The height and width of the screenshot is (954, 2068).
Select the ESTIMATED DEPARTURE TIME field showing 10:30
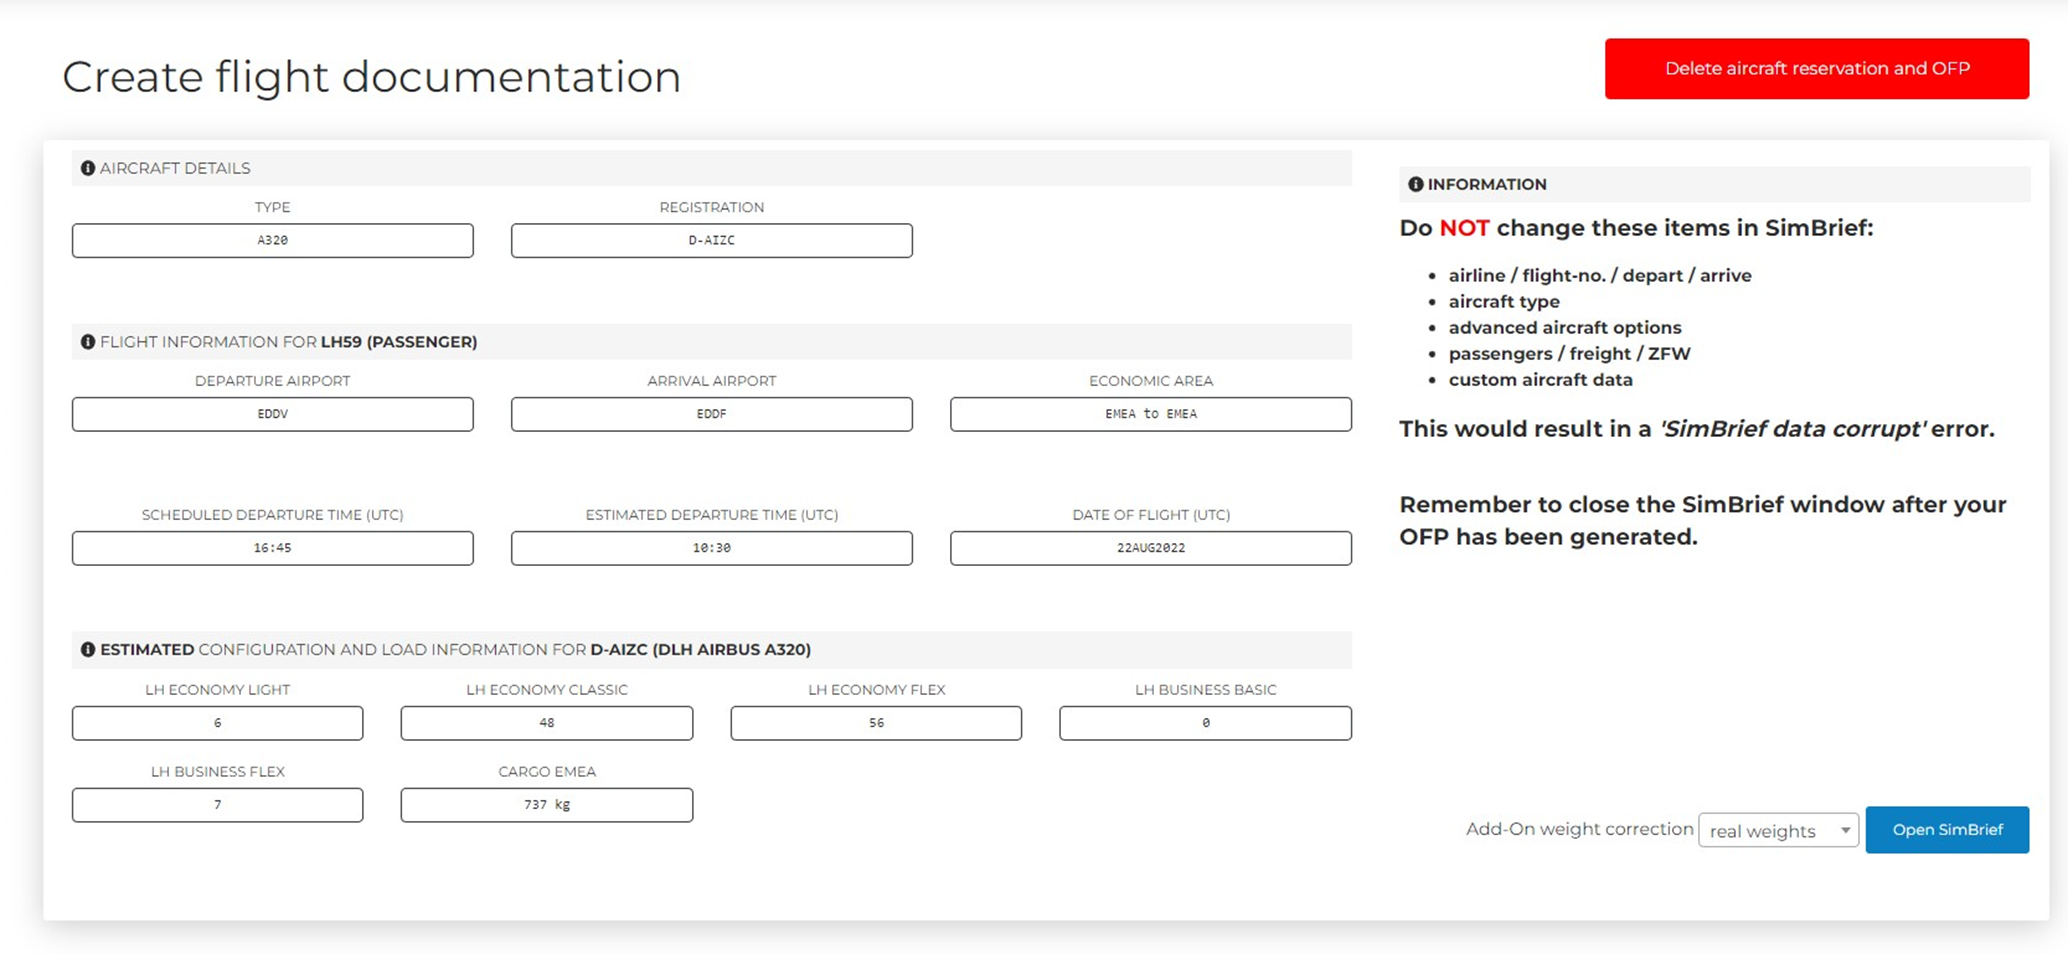[711, 548]
